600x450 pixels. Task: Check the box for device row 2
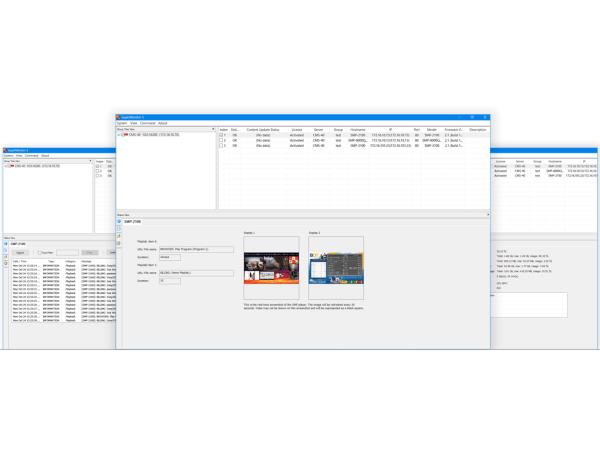[221, 141]
